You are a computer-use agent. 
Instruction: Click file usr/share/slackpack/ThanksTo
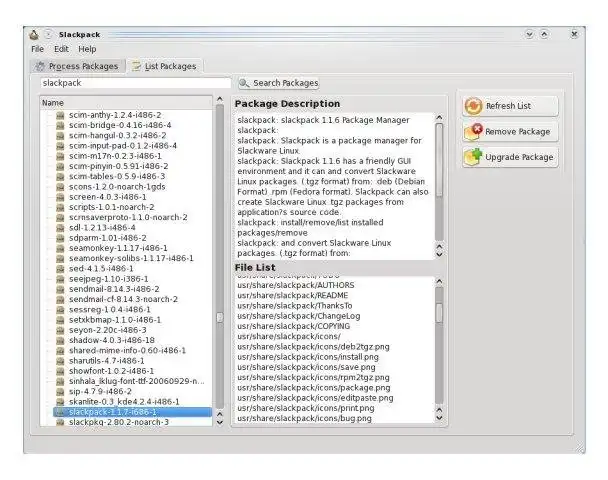click(295, 306)
